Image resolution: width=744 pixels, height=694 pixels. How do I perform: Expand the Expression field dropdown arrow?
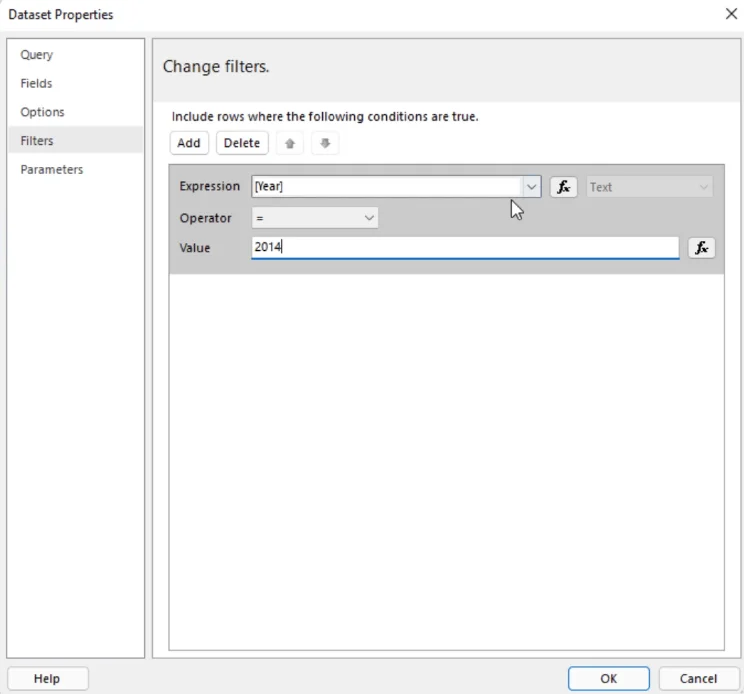(531, 187)
